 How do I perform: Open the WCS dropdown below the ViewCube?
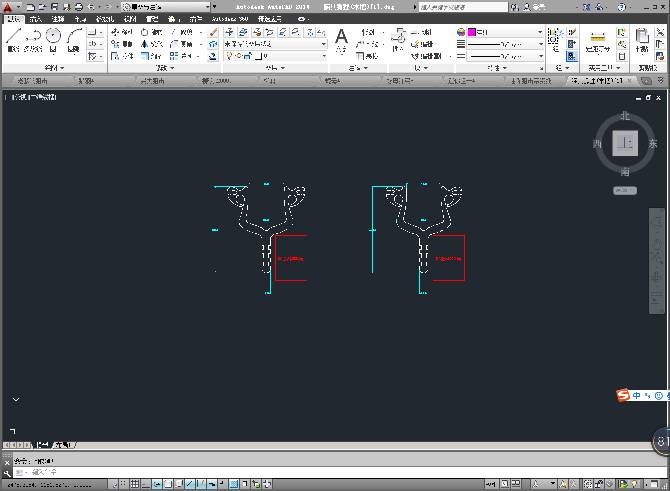pyautogui.click(x=625, y=191)
